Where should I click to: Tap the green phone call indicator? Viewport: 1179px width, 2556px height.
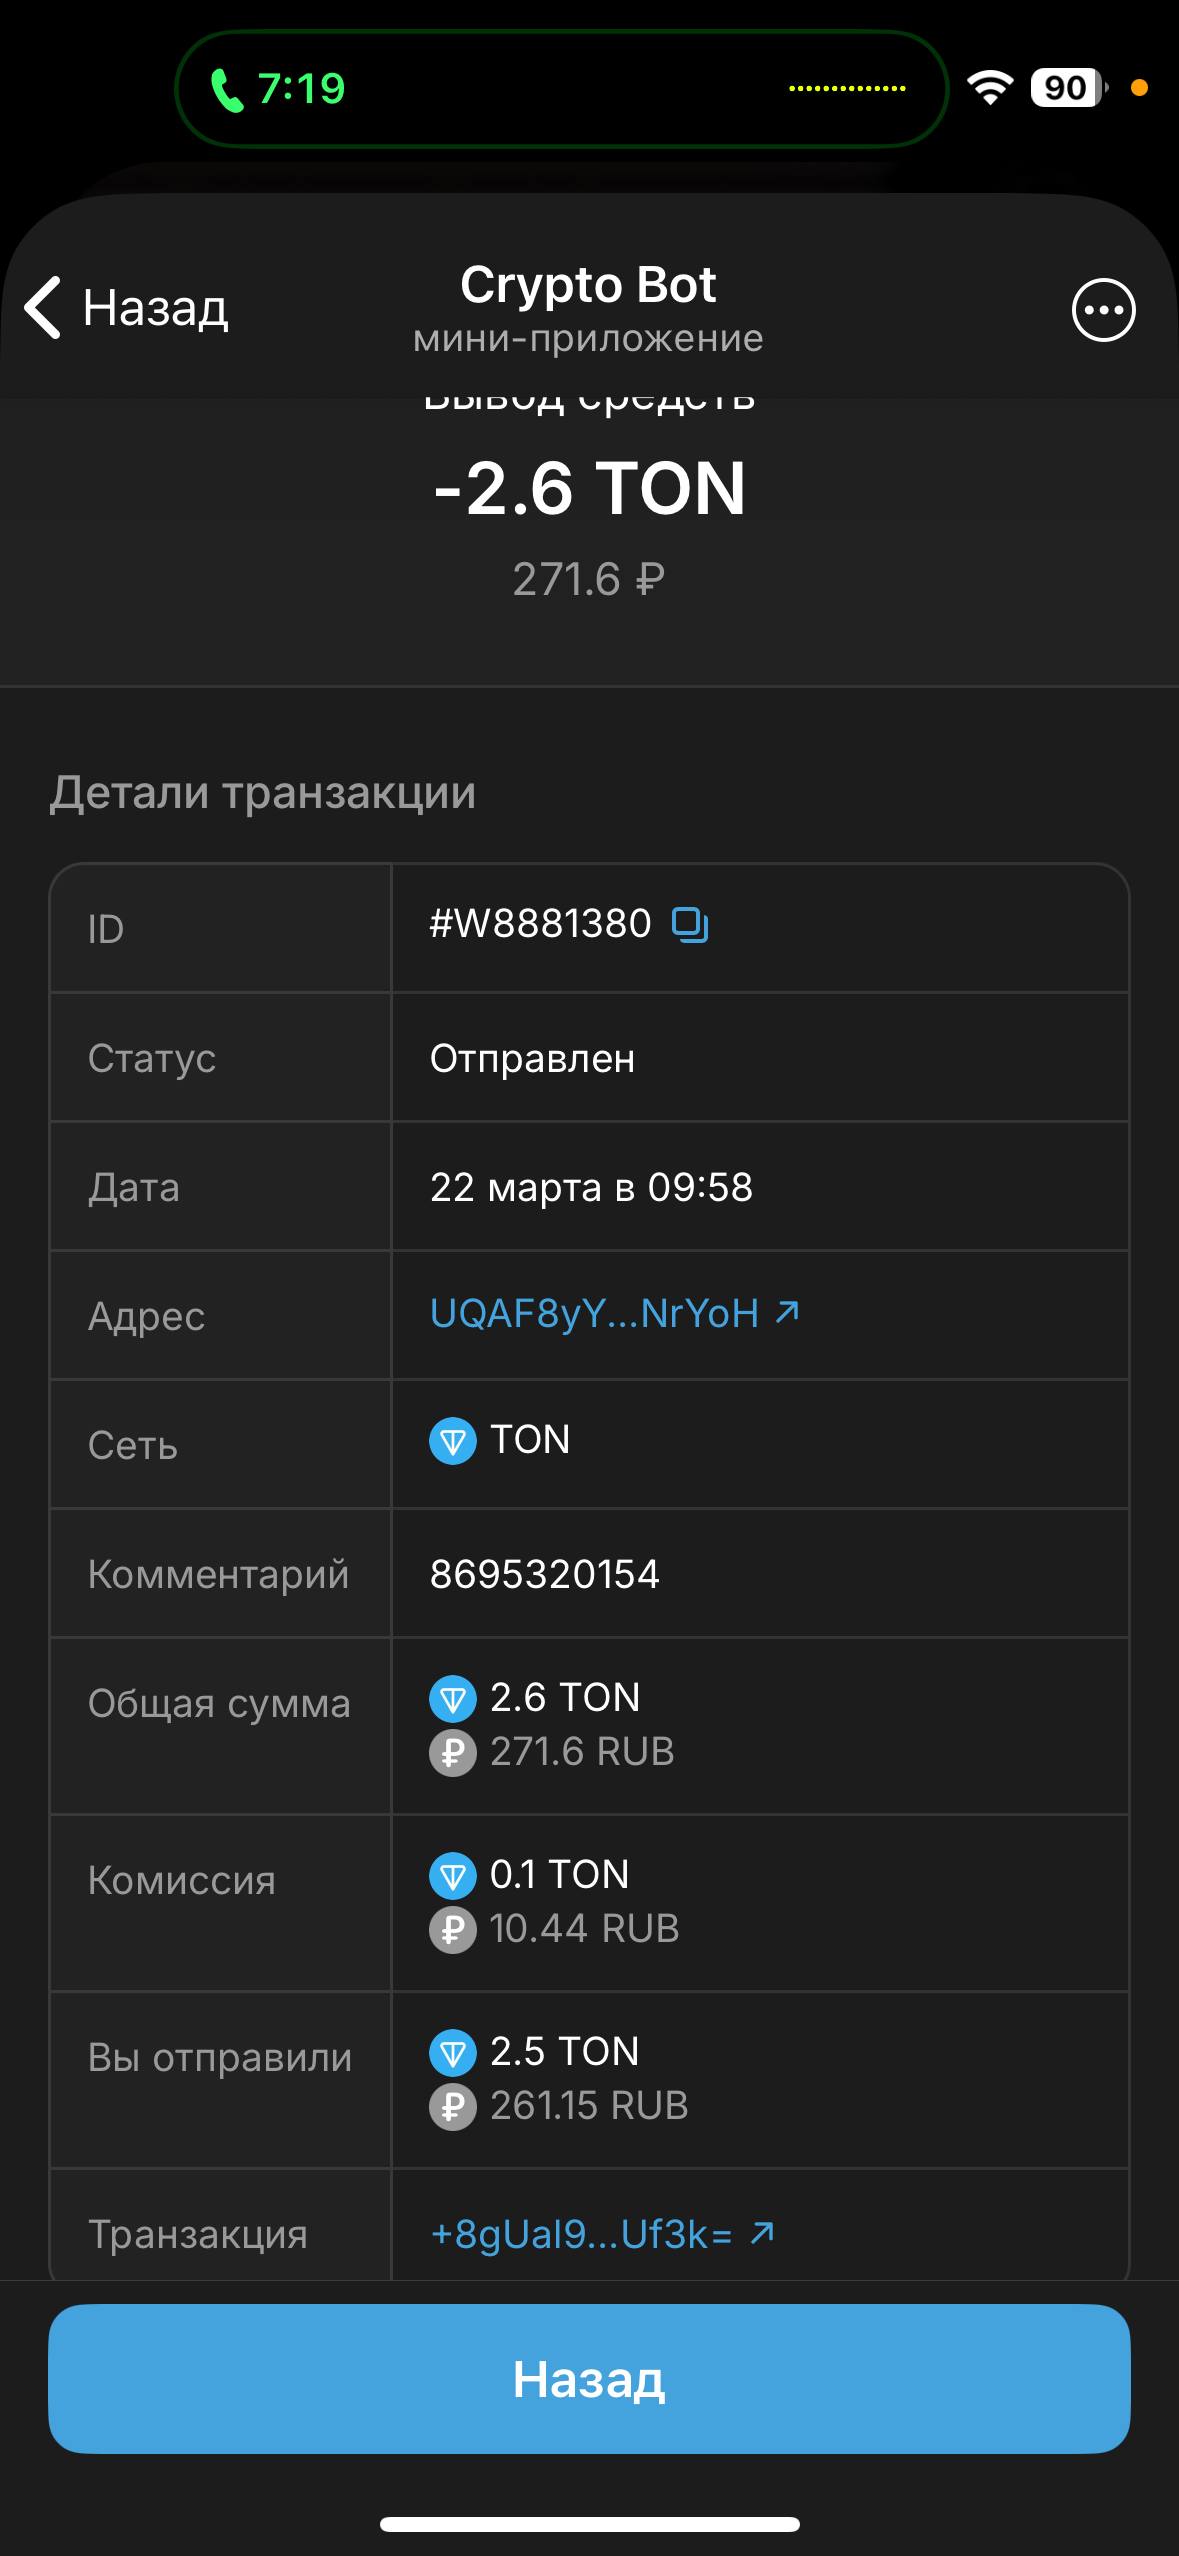pyautogui.click(x=228, y=90)
